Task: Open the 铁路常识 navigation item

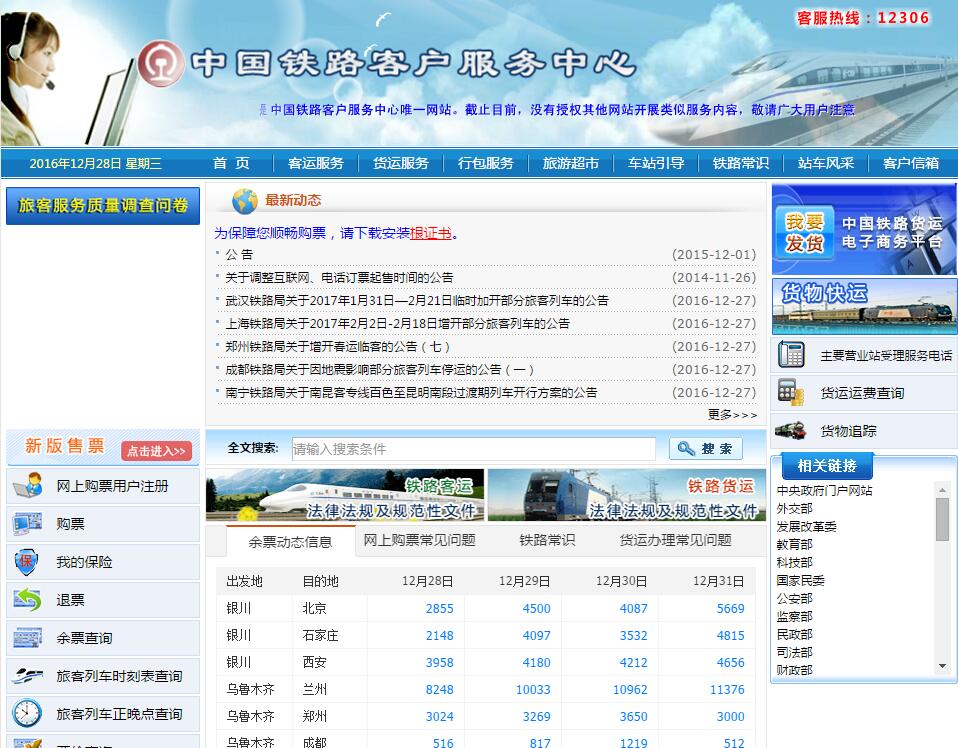Action: (740, 163)
